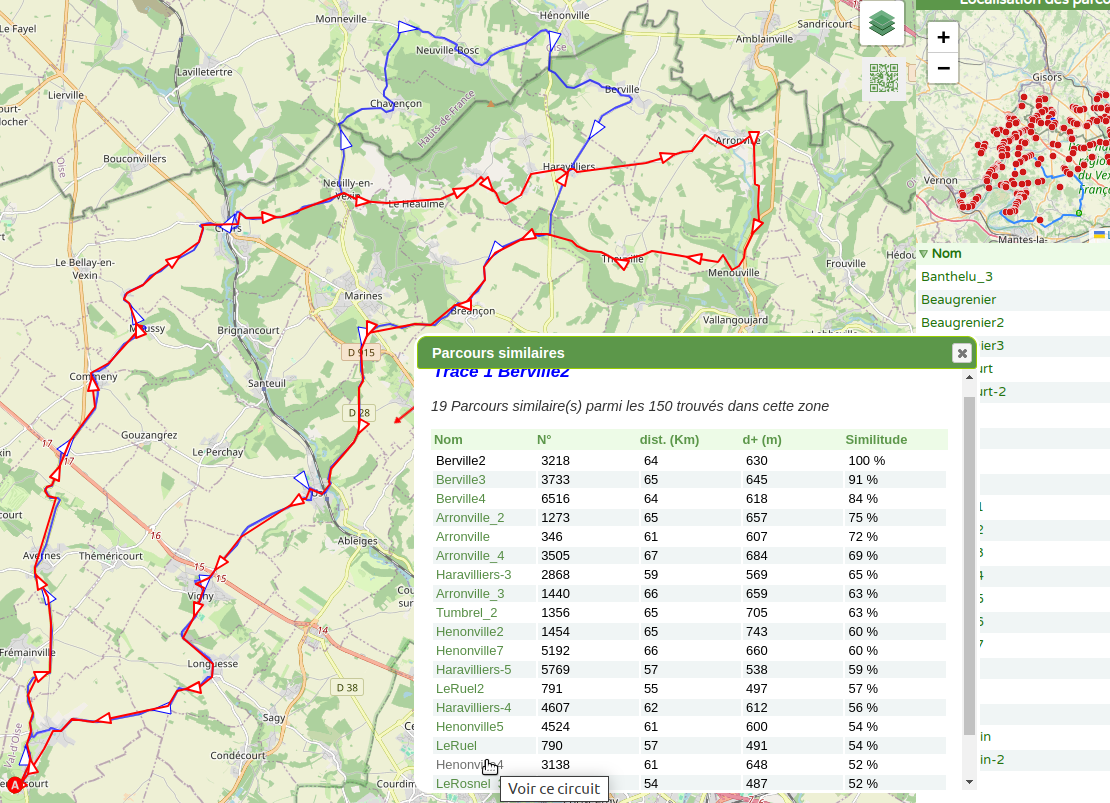Zoom in on the overview map
1110x803 pixels.
(942, 38)
